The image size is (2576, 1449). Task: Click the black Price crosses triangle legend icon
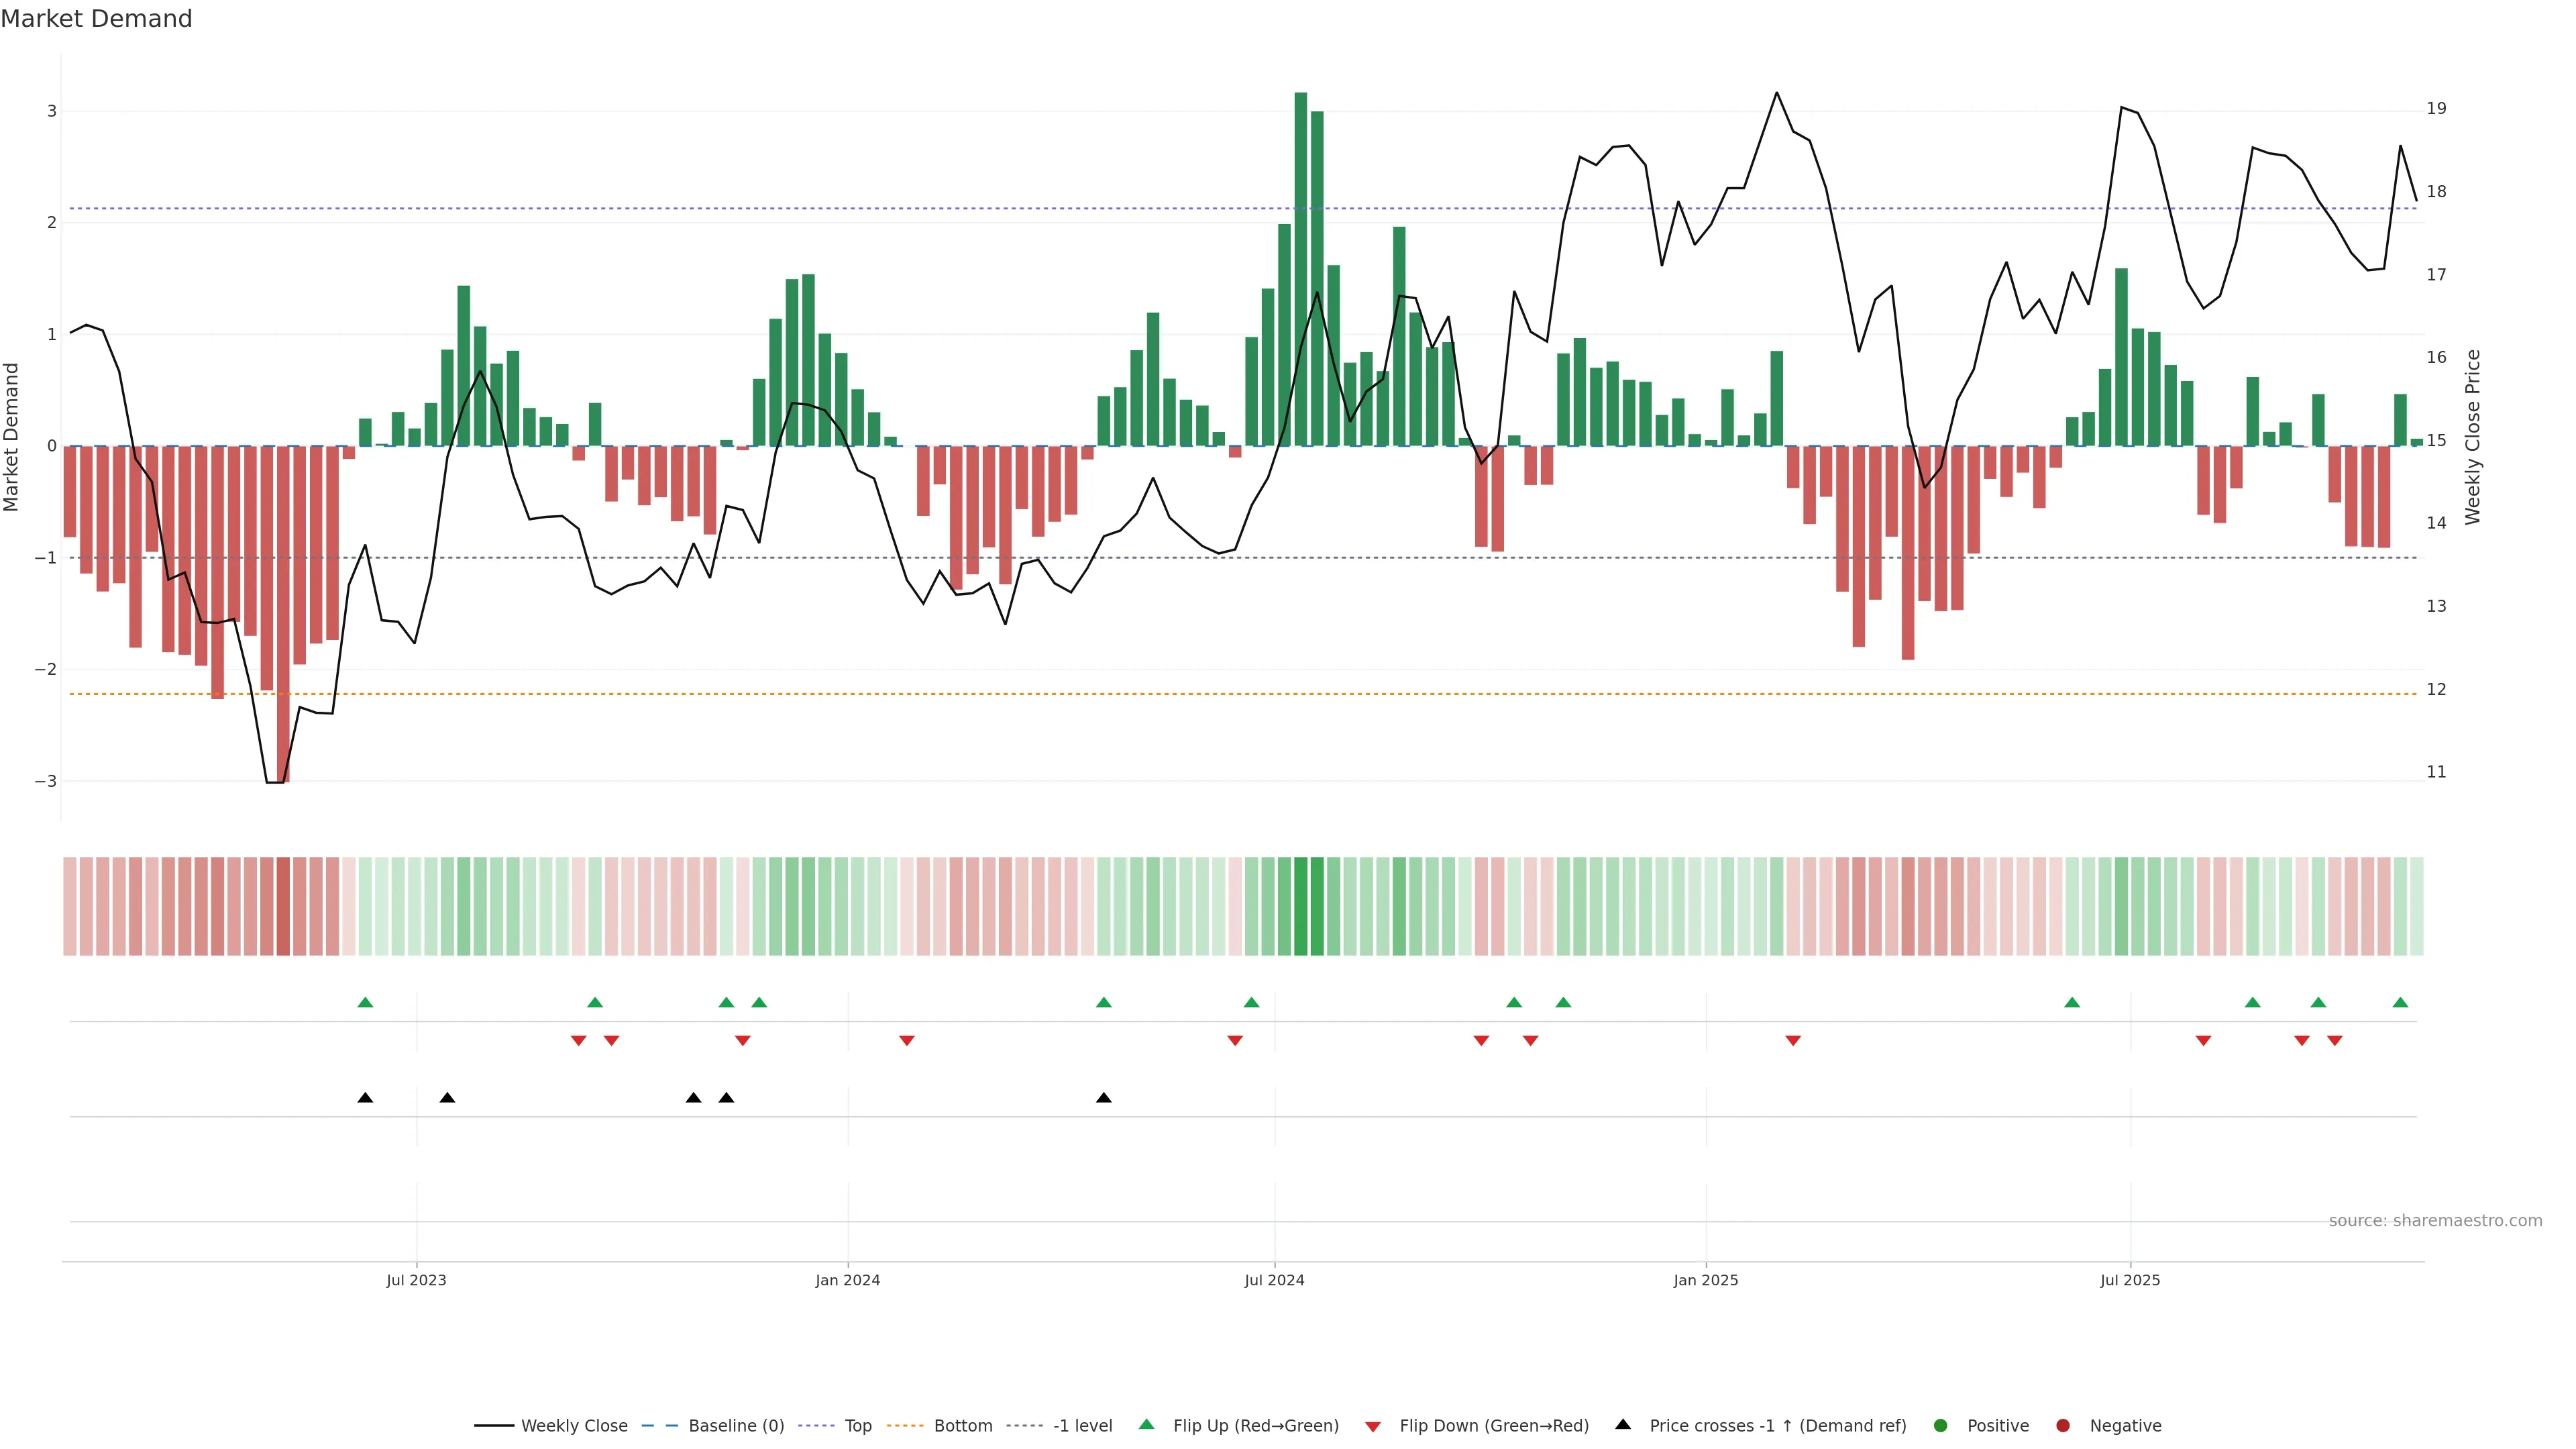click(1623, 1424)
